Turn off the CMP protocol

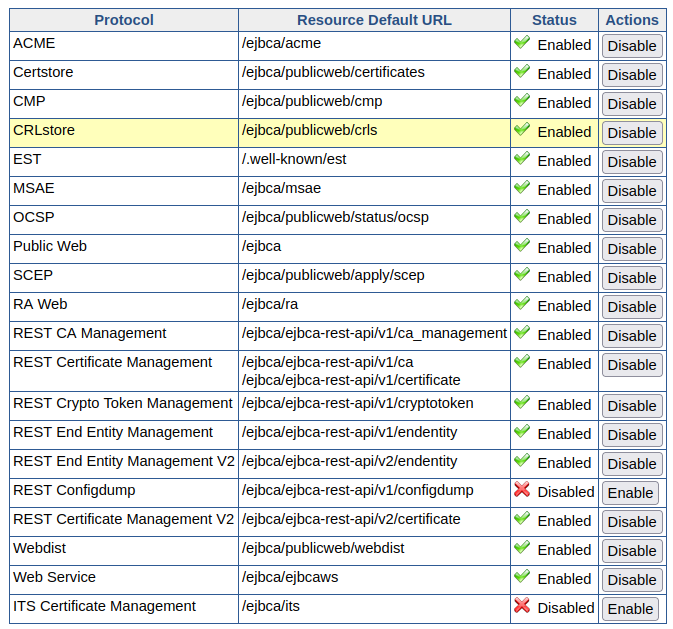632,104
